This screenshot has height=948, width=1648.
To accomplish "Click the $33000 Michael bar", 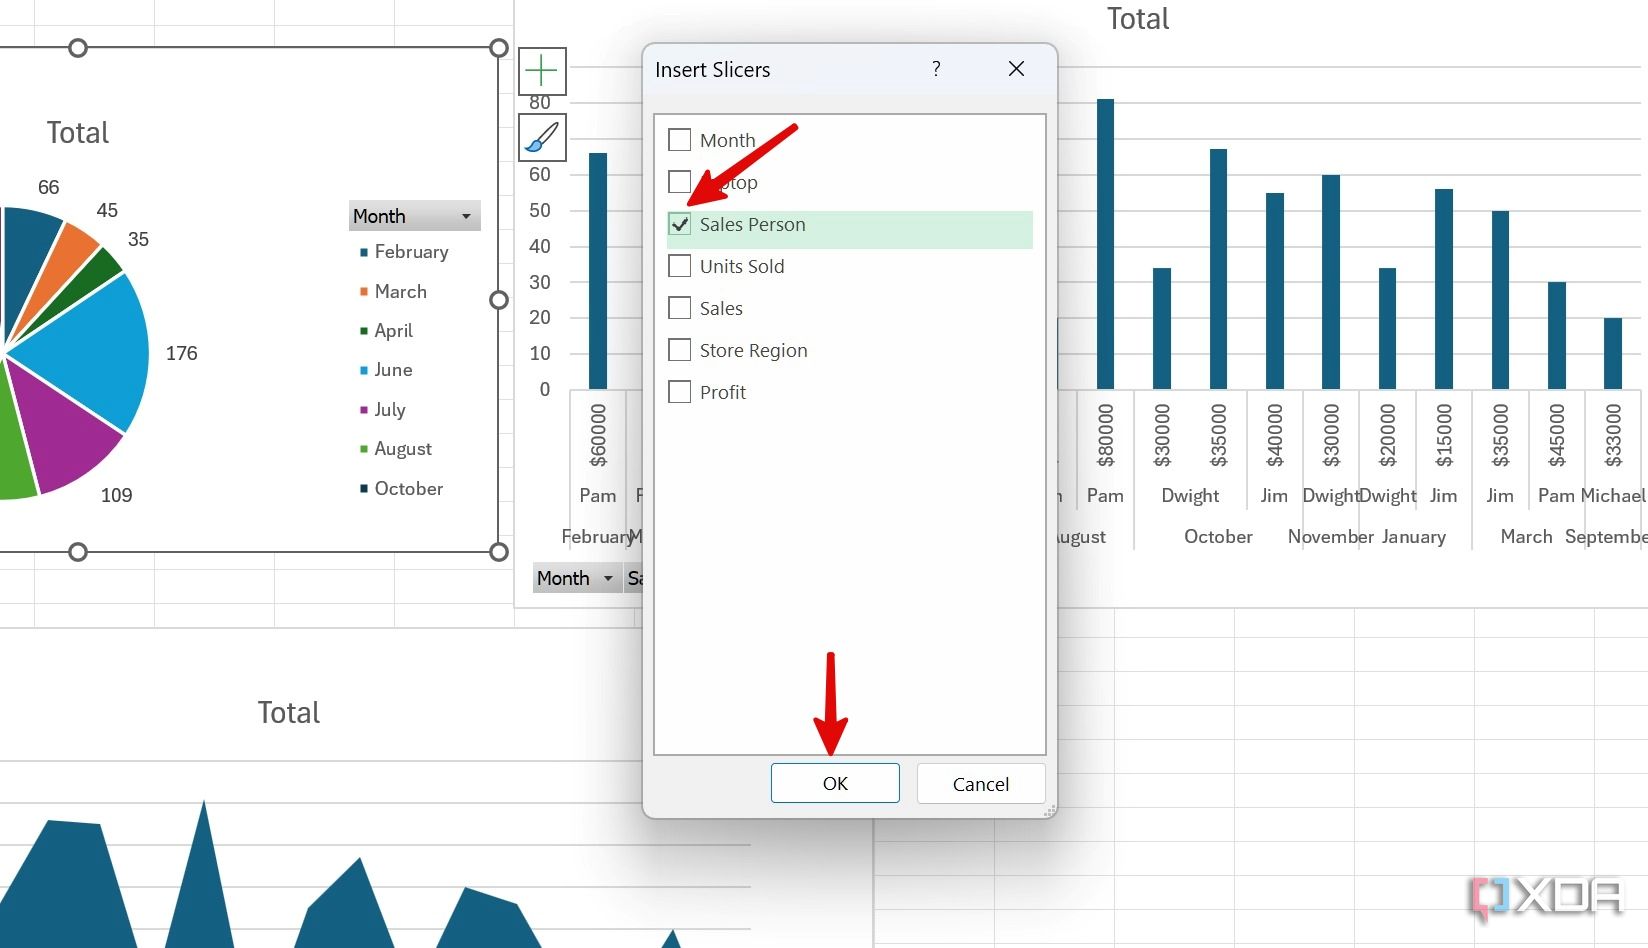I will tap(1613, 354).
